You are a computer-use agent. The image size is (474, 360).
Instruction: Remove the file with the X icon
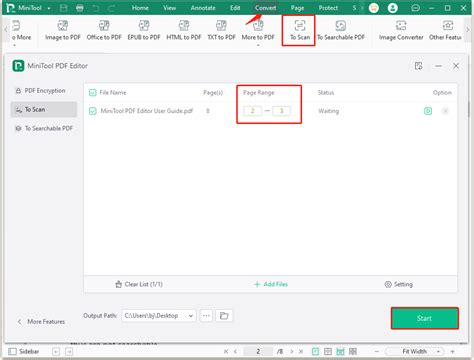tap(445, 111)
